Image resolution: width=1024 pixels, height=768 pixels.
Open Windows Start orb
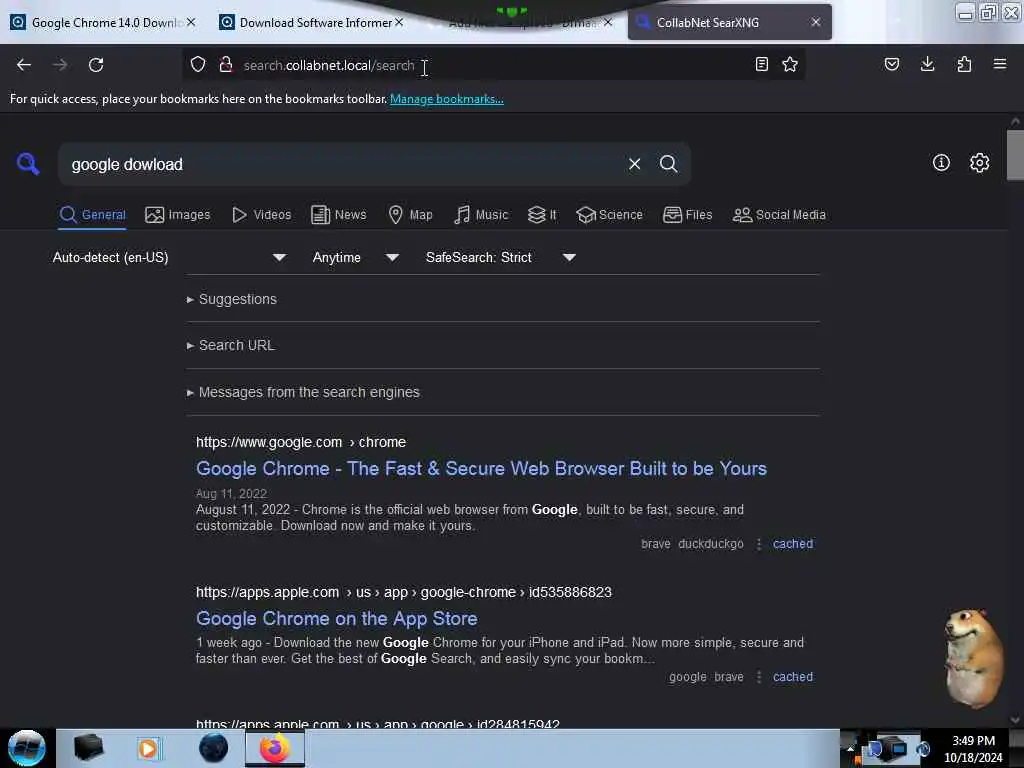27,748
